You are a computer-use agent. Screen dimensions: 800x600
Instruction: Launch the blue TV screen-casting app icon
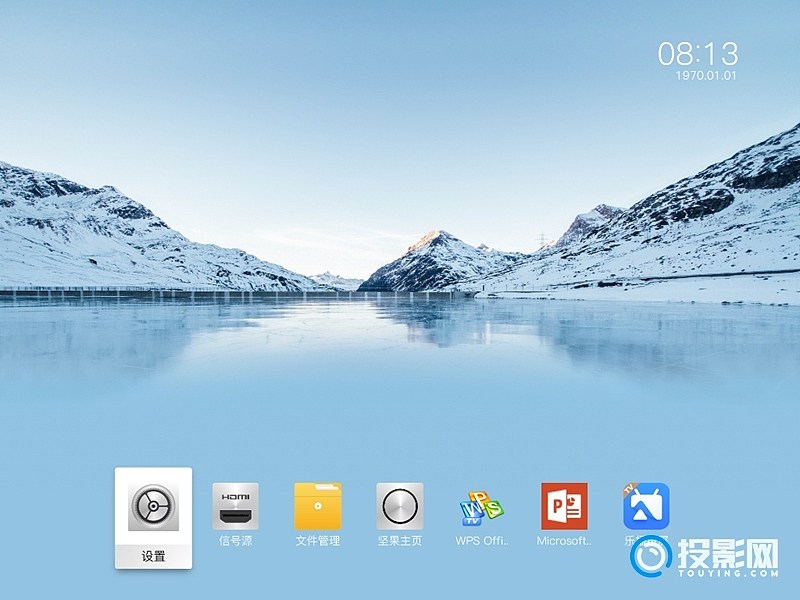[x=646, y=506]
